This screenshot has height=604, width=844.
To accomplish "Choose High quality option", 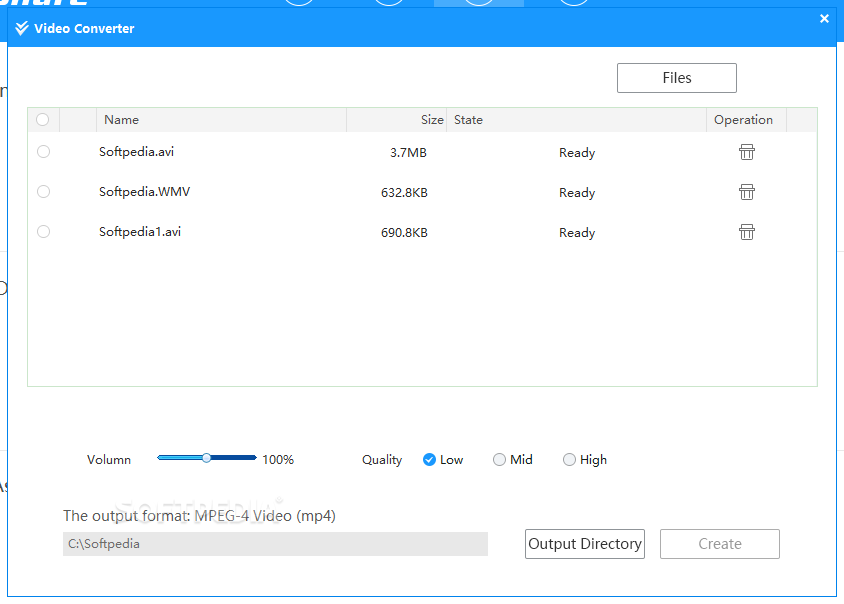I will point(569,460).
